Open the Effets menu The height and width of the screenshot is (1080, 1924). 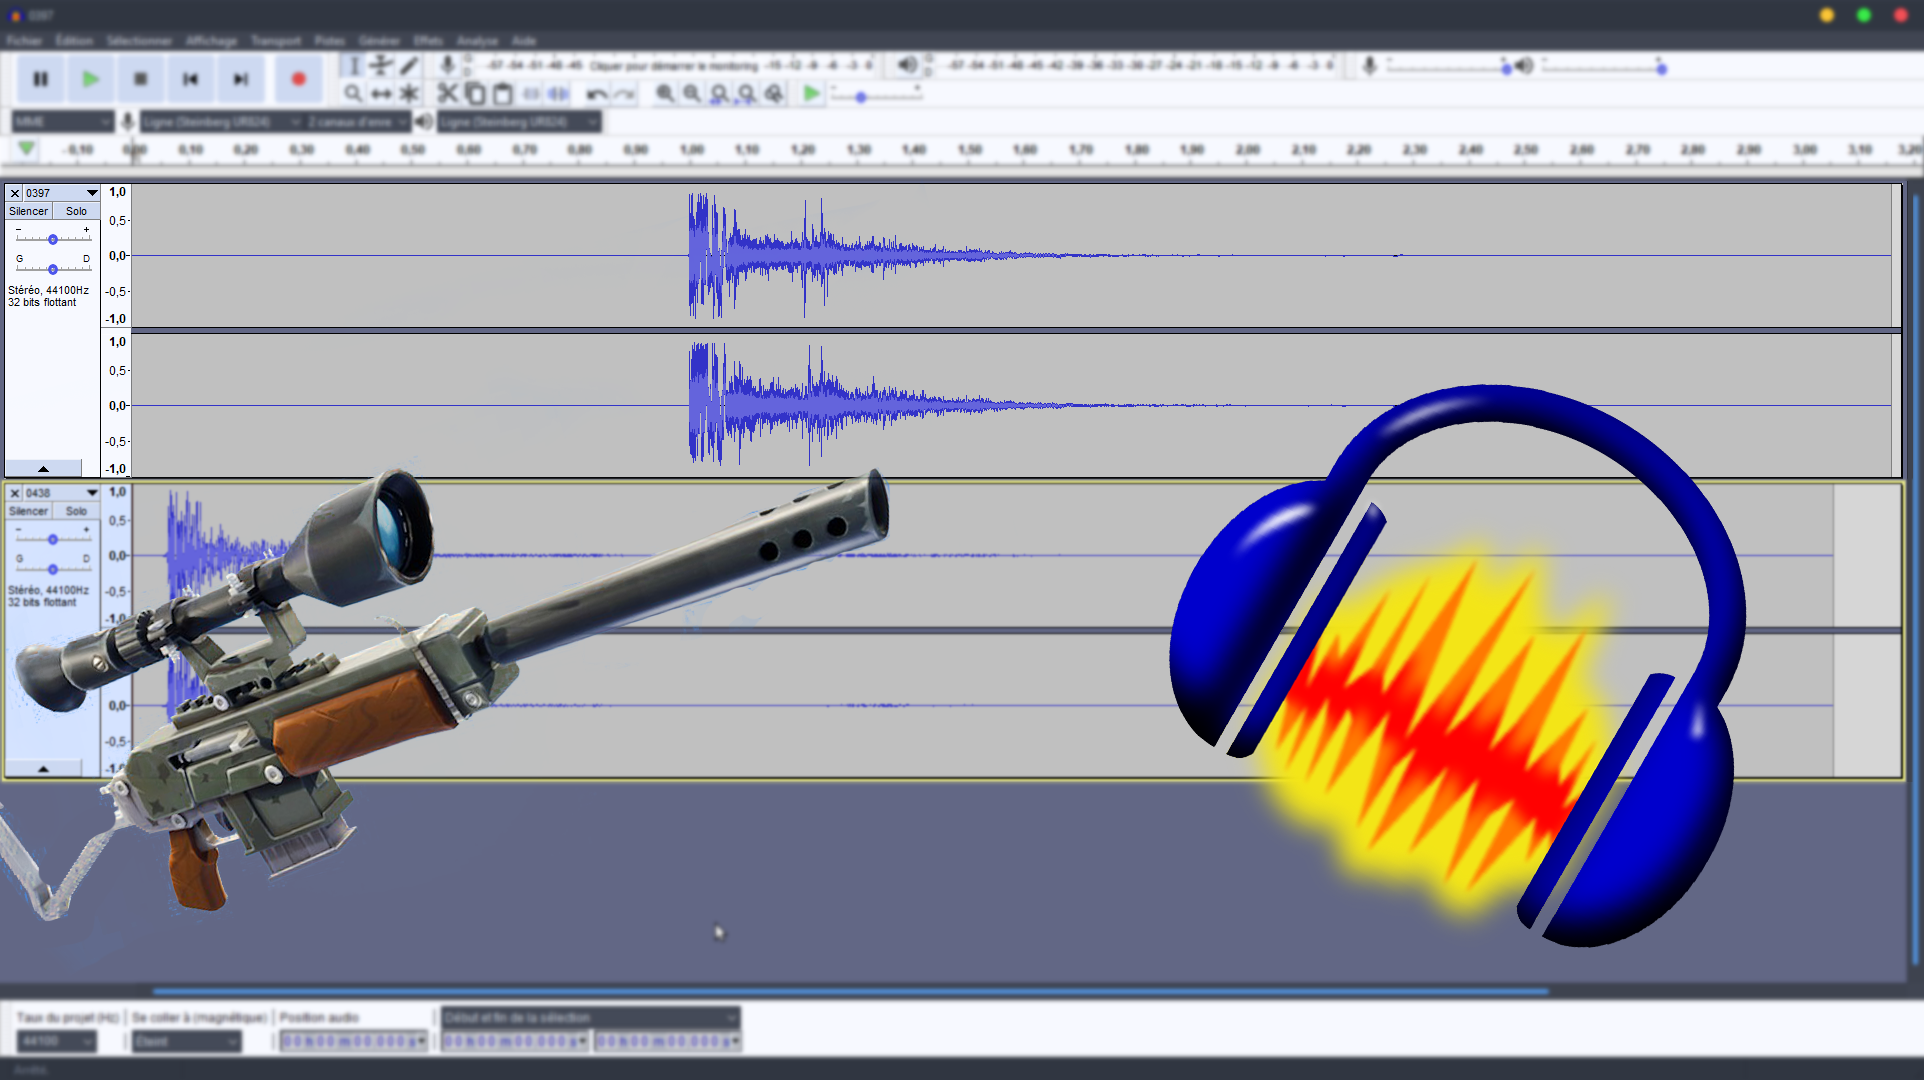coord(428,40)
